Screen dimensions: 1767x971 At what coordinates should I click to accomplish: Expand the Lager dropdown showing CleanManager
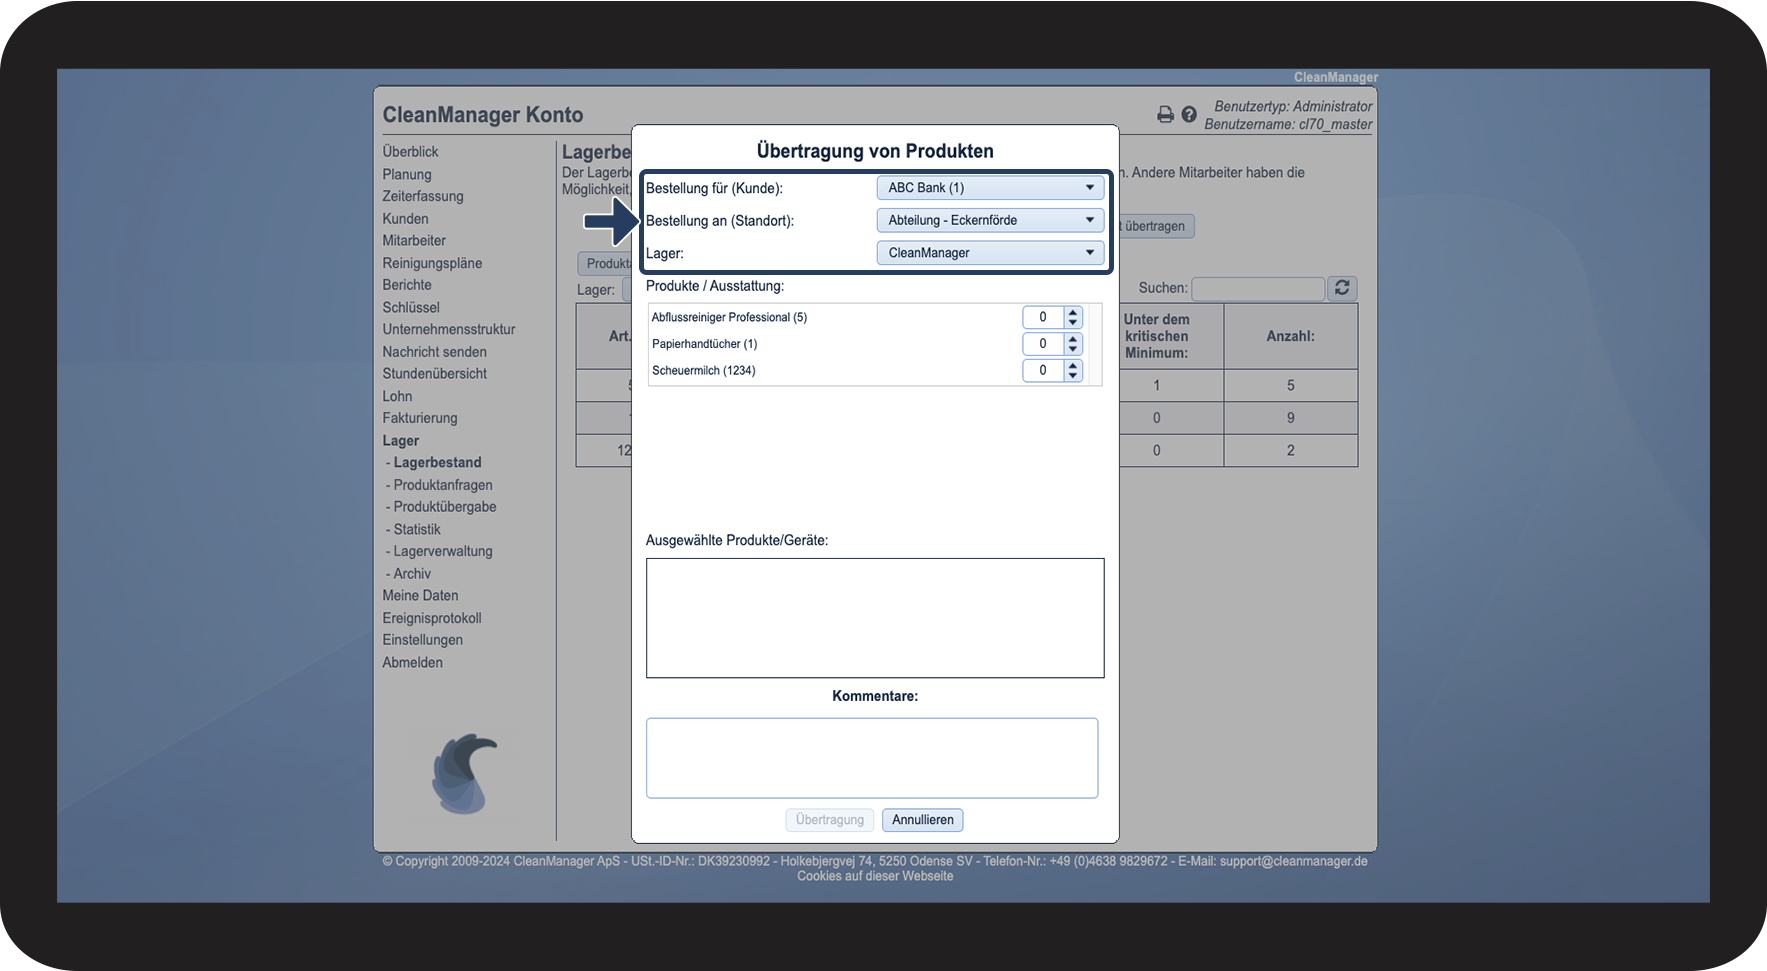pos(990,253)
